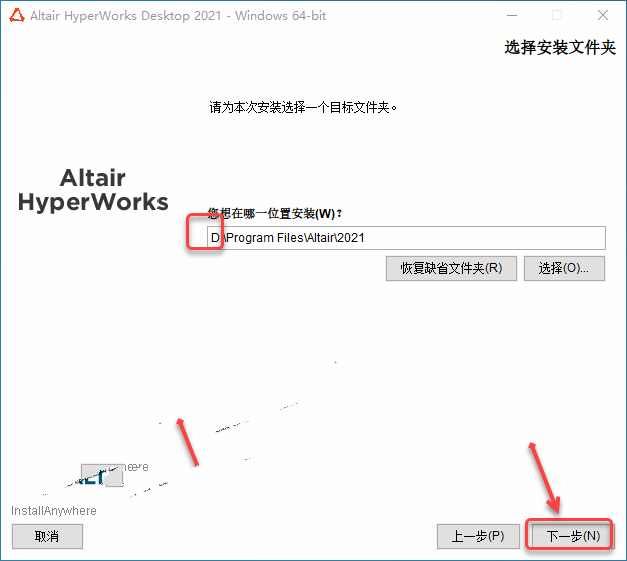Minimize the installer window
627x561 pixels.
click(x=512, y=16)
